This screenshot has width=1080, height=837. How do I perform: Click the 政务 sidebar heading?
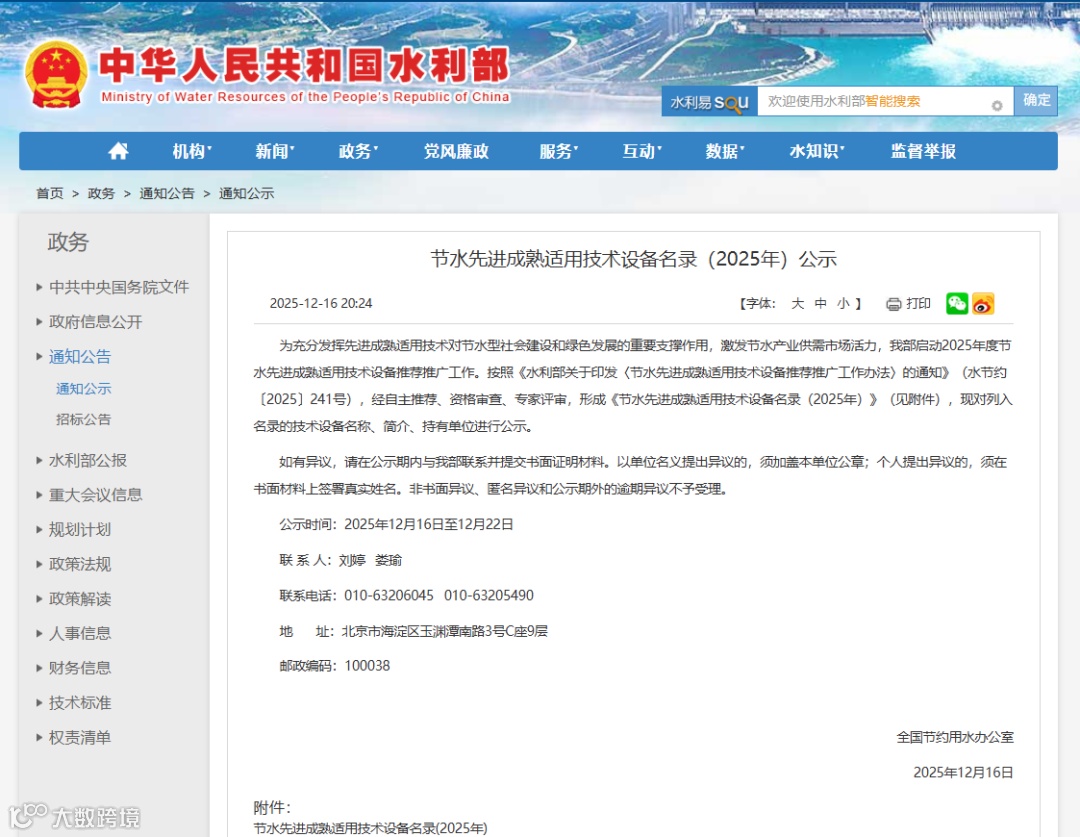tap(68, 242)
